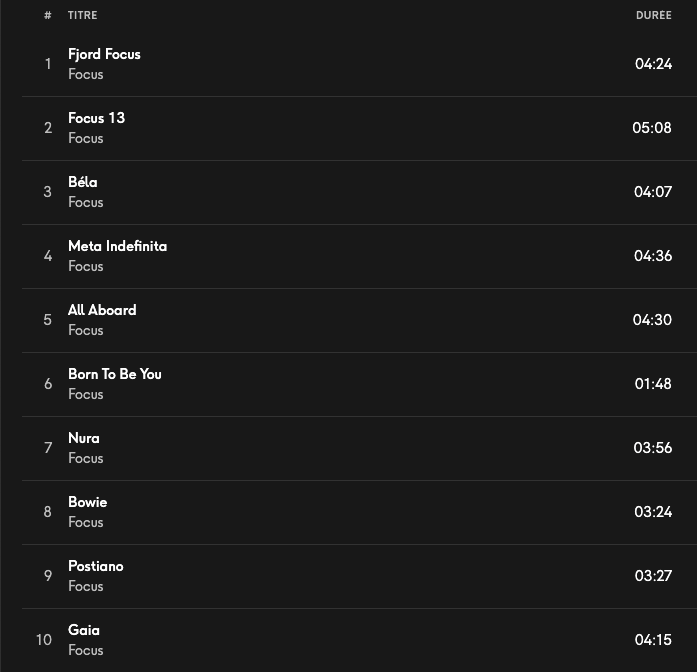
Task: Click the track named Nura
Action: [84, 438]
